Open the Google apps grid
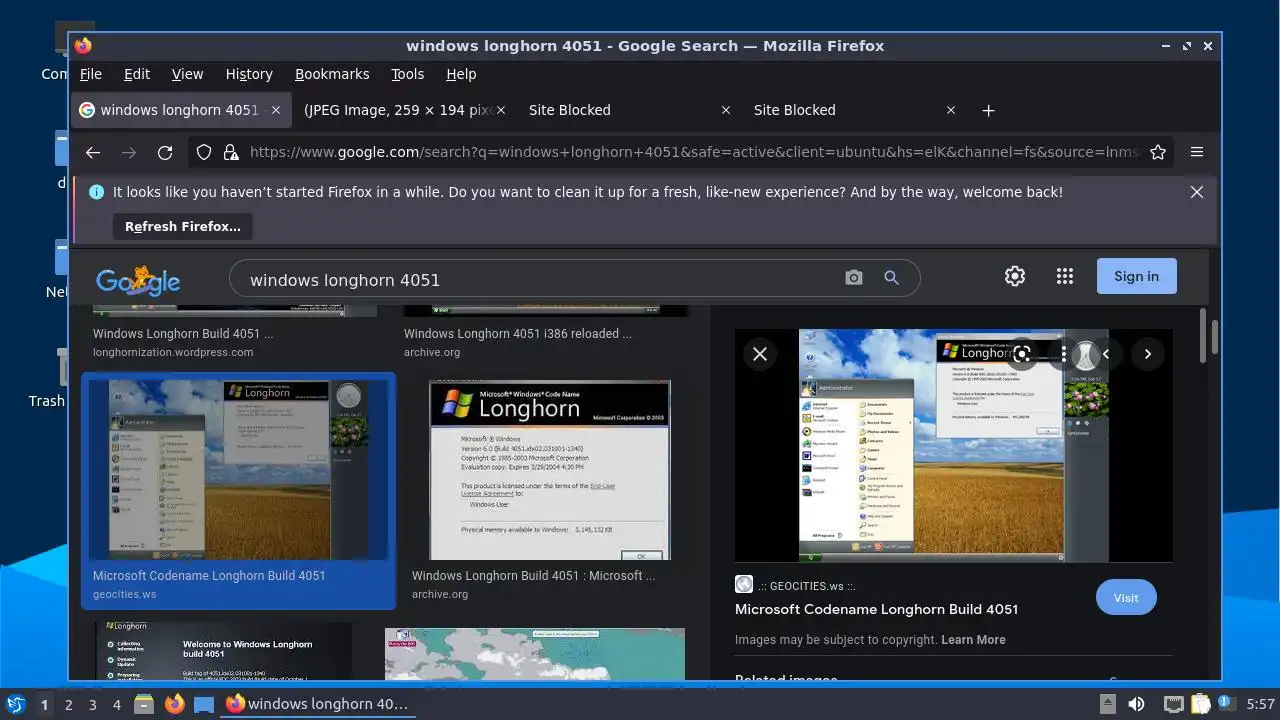Screen dimensions: 1280x720 (x=1065, y=276)
